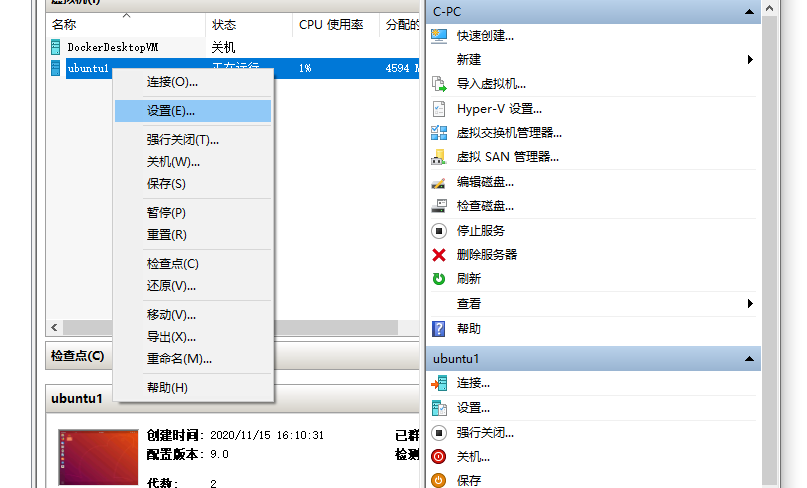Select 导出(X)... in context menu

[193, 337]
